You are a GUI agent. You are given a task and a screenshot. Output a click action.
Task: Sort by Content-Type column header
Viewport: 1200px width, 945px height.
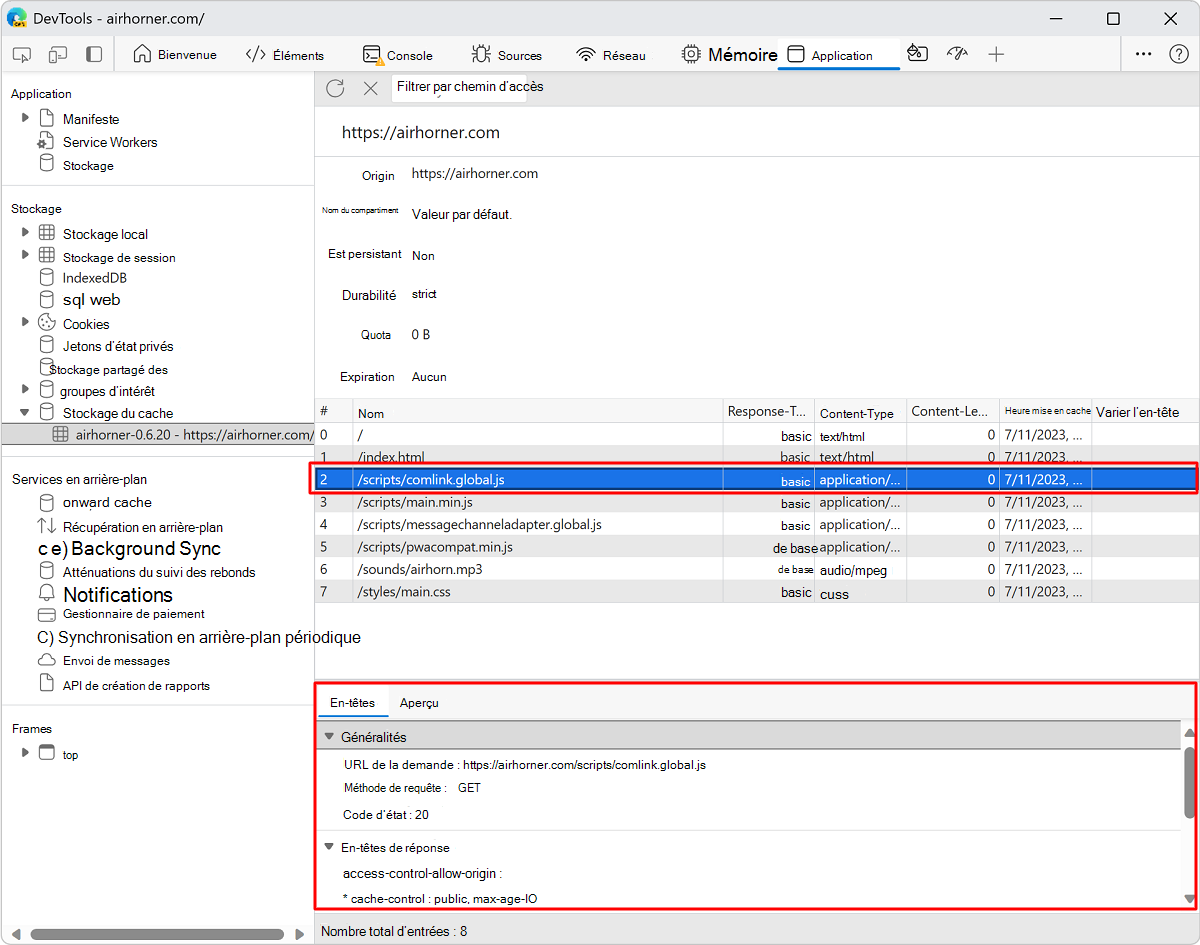(x=860, y=412)
